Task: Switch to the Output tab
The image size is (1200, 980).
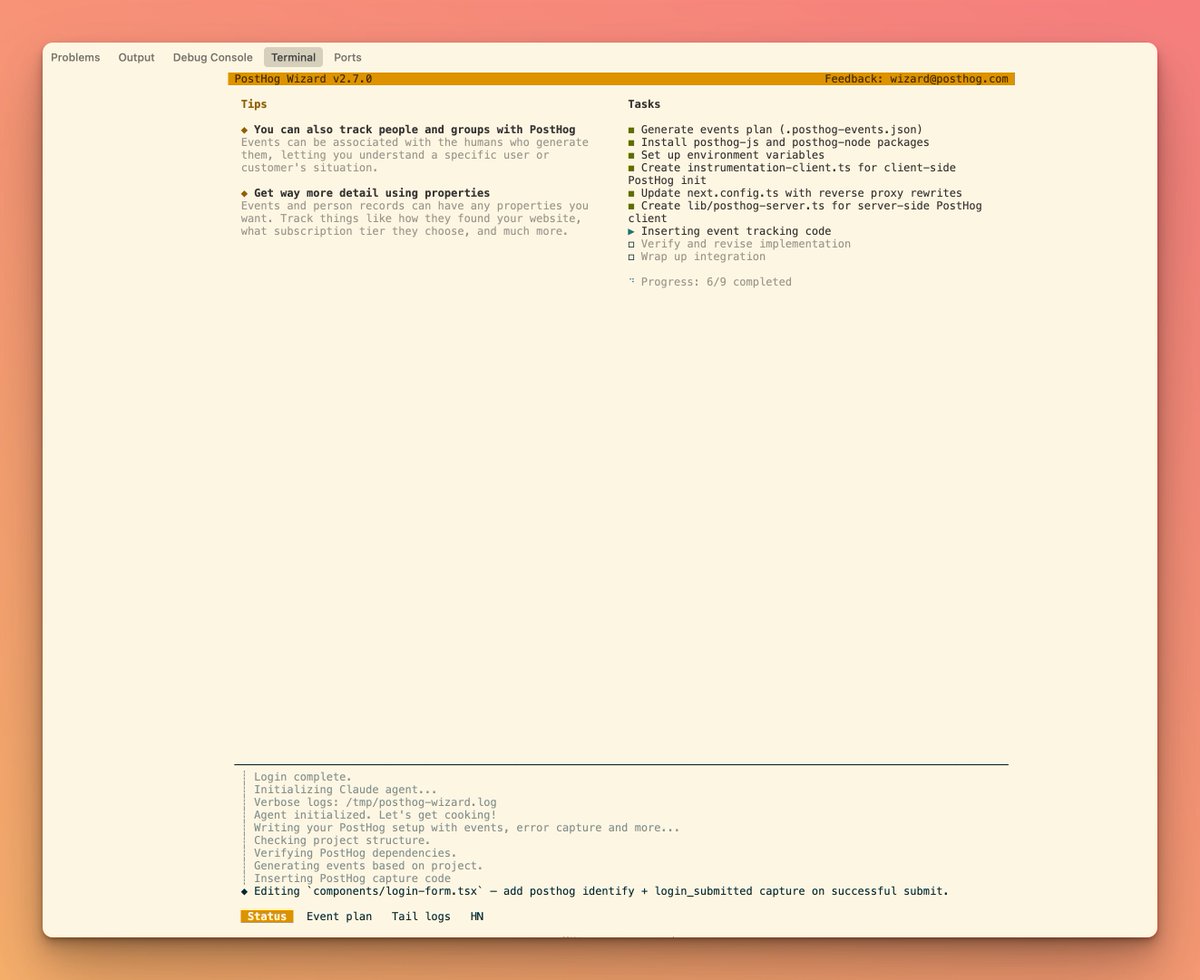Action: click(136, 57)
